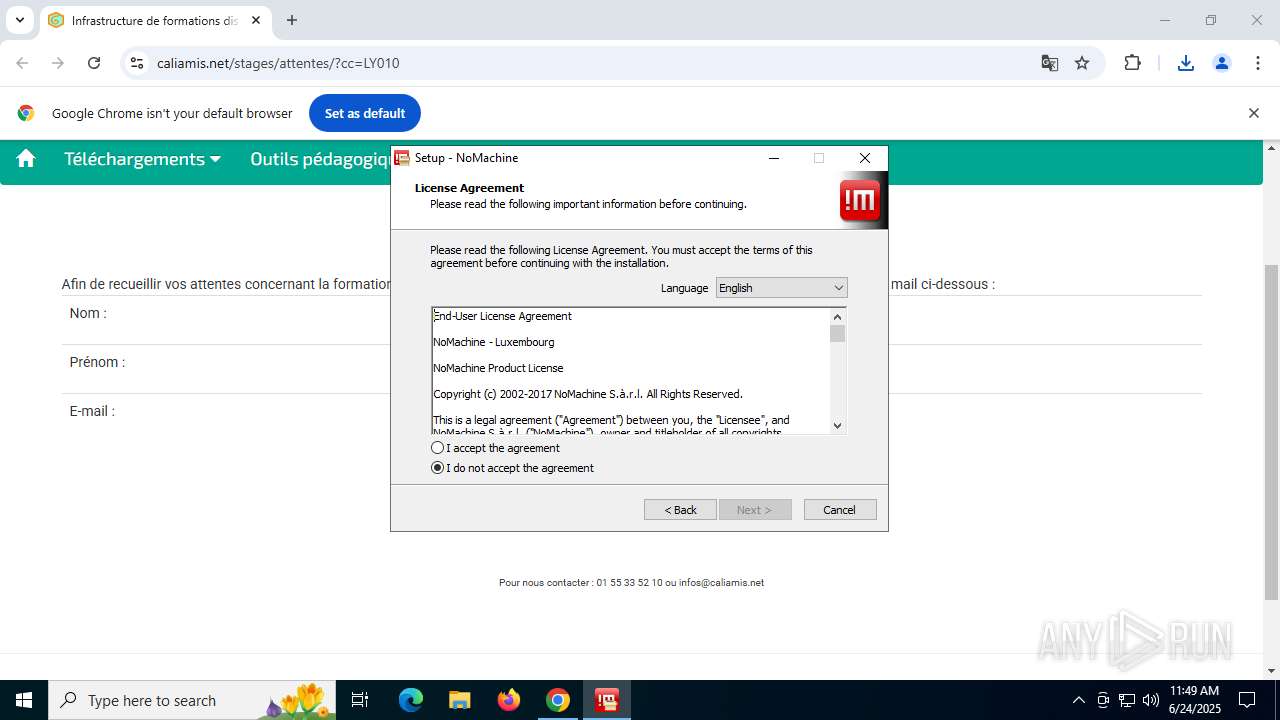Click the taskbar clock showing 11:49 AM
This screenshot has width=1280, height=720.
click(1194, 700)
